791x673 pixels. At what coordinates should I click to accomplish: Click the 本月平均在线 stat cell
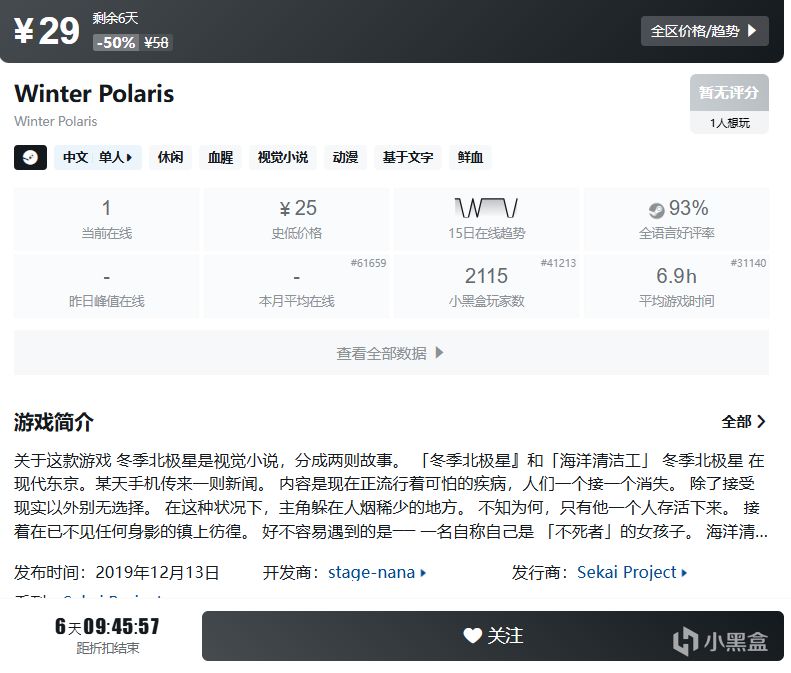[x=297, y=287]
